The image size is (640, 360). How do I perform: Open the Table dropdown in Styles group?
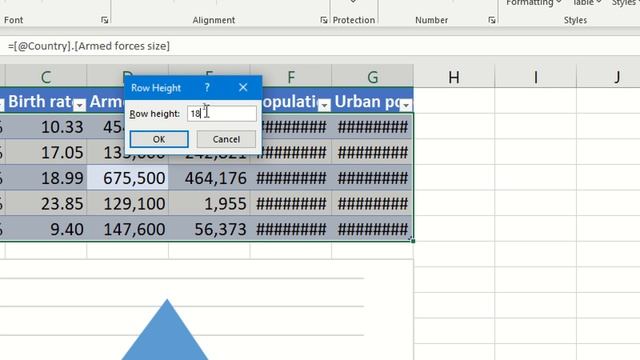[587, 3]
